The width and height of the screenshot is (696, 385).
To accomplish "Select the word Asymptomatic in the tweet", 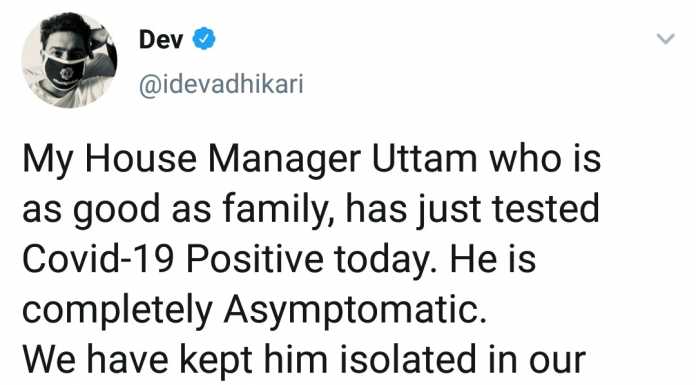I will 354,312.
